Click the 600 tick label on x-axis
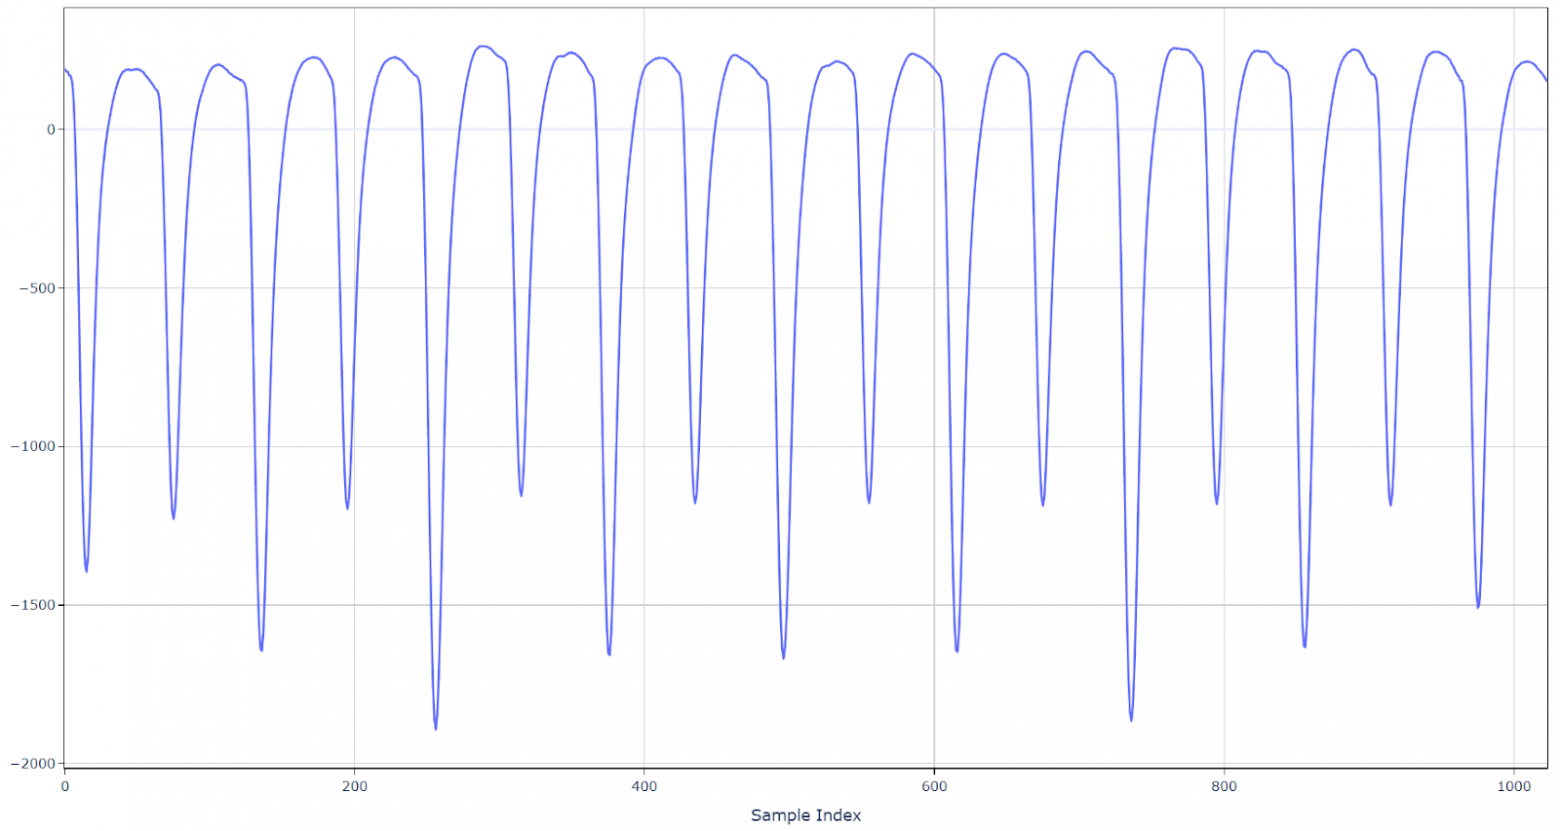The width and height of the screenshot is (1560, 831). [x=934, y=786]
